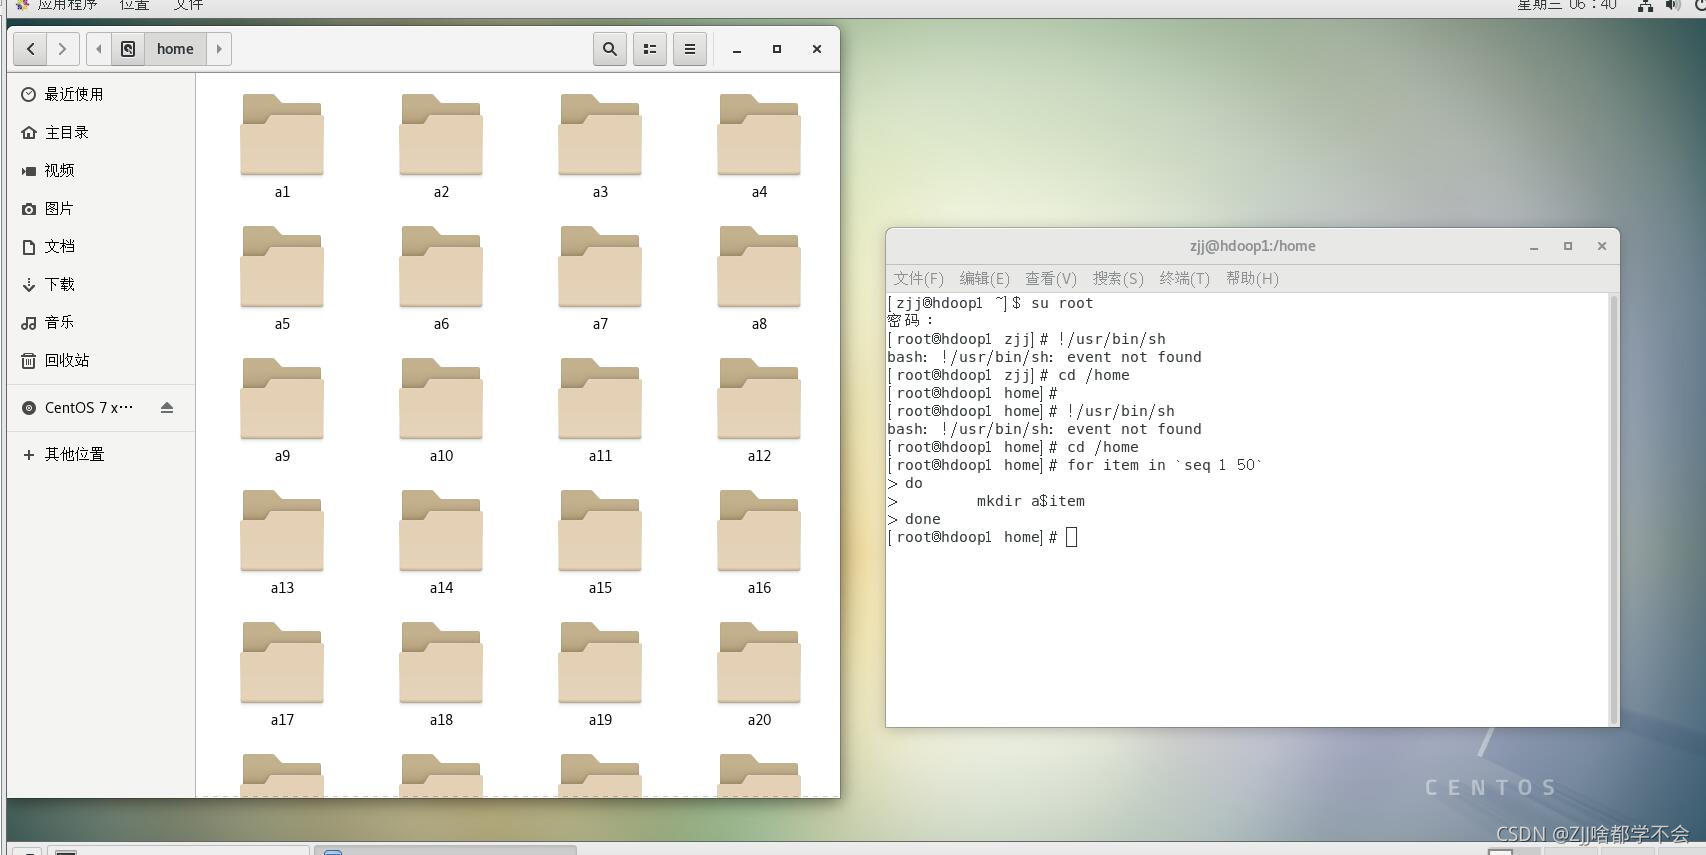Open terminal Terminal menu (终端)

tap(1184, 278)
